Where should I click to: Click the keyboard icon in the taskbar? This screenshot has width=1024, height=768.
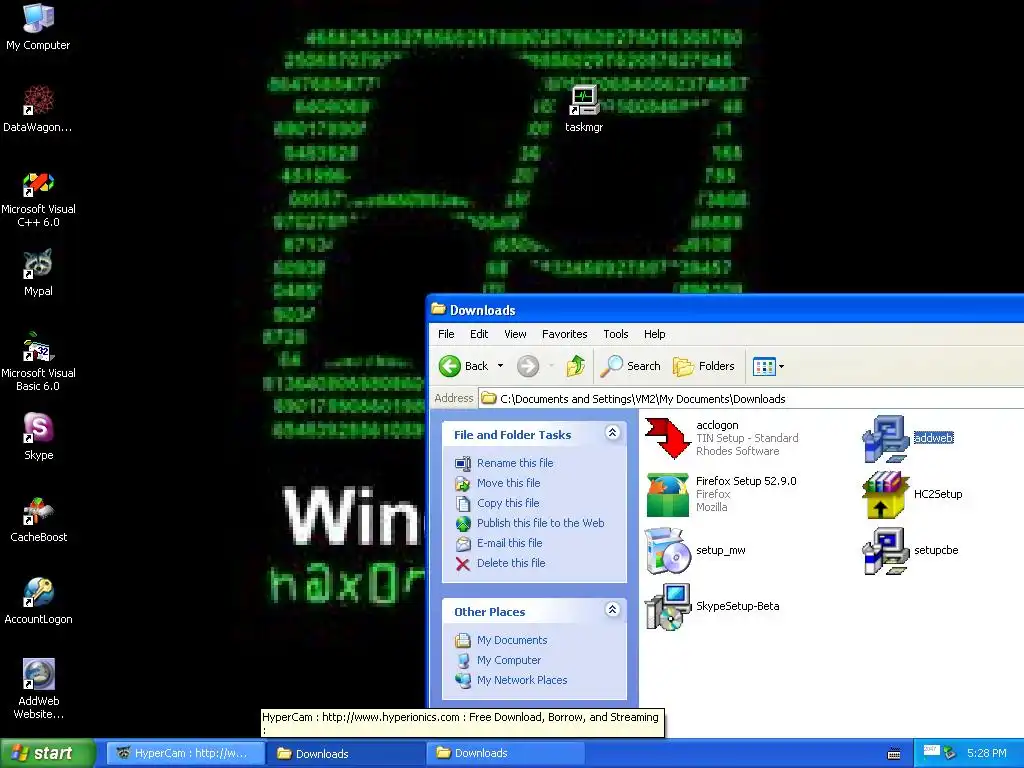point(894,754)
